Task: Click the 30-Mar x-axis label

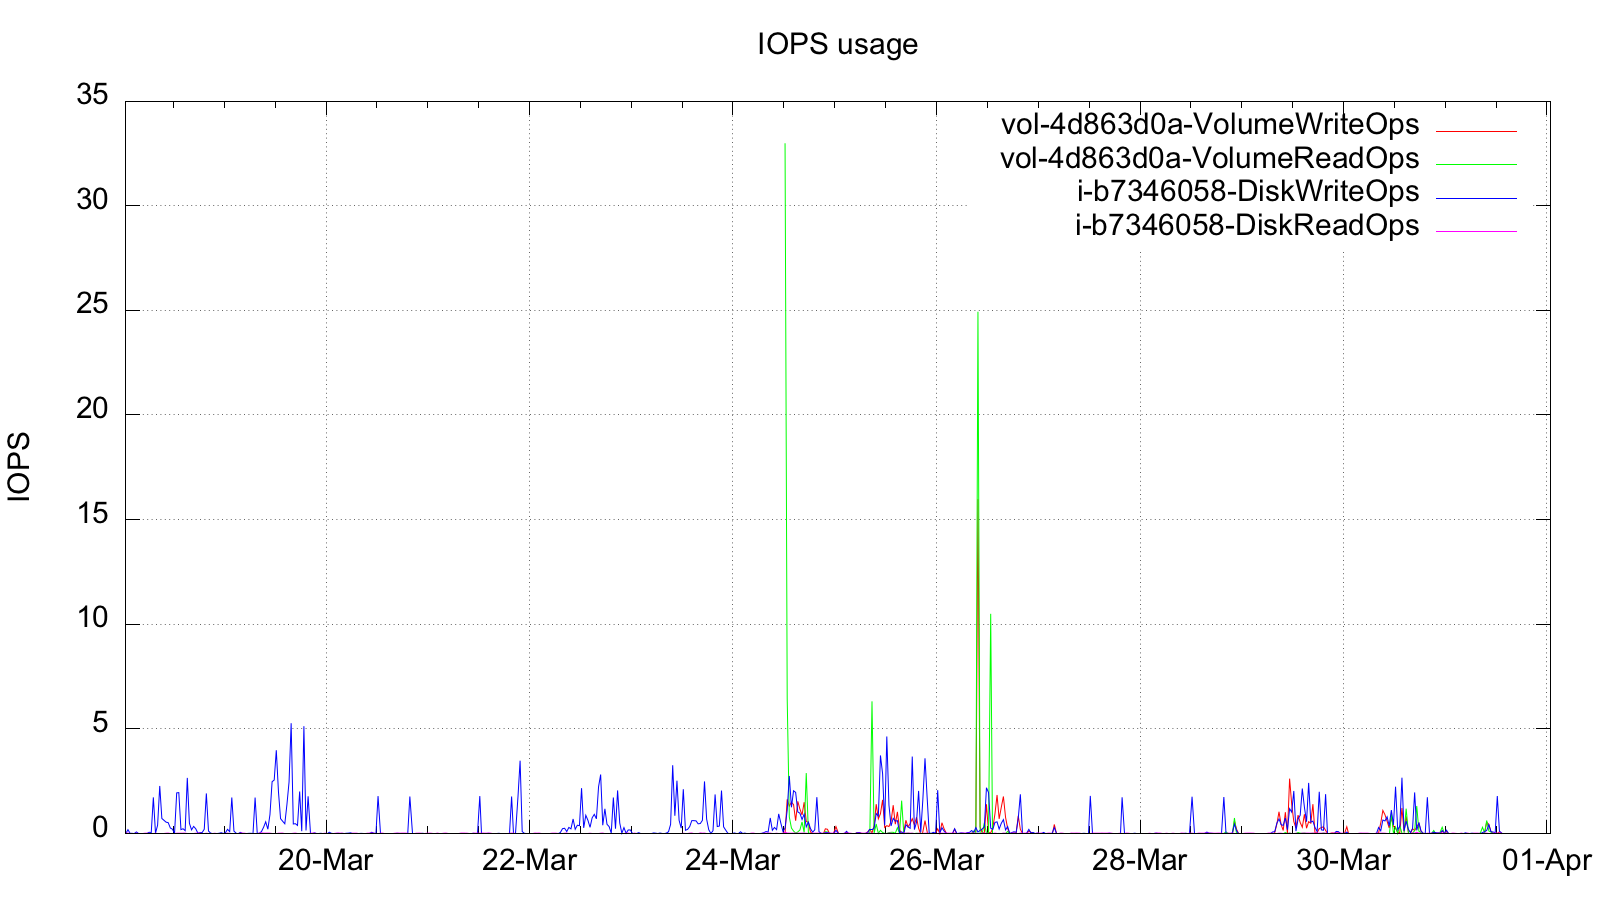Action: (x=1343, y=860)
